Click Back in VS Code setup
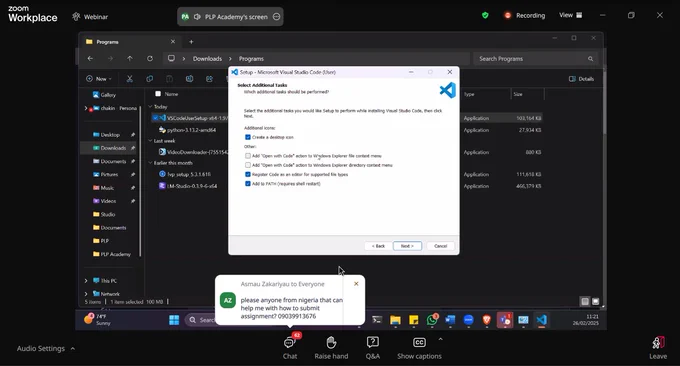 tap(378, 246)
